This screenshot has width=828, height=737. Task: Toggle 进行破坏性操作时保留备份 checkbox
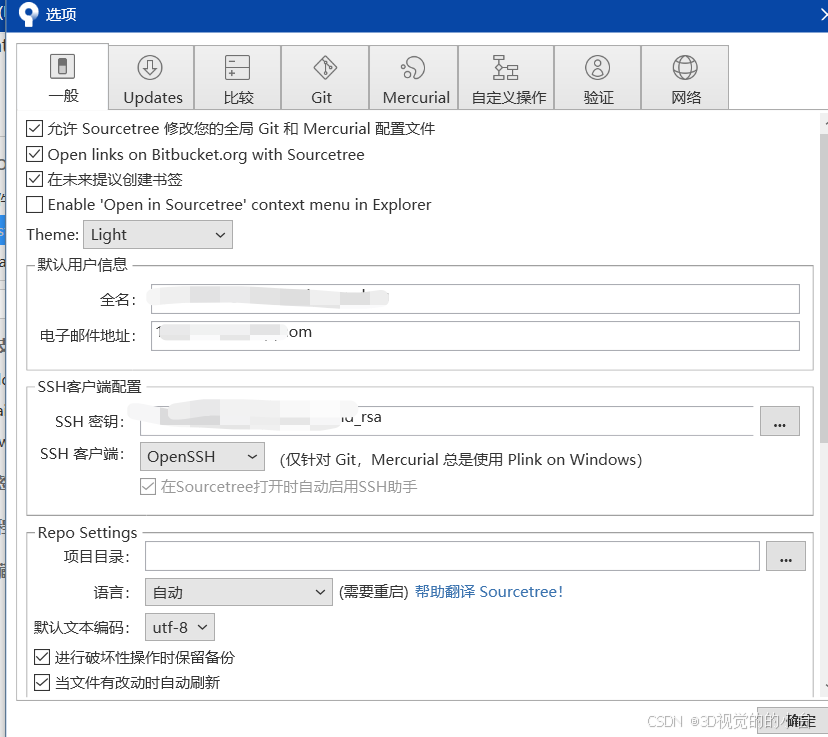coord(42,657)
